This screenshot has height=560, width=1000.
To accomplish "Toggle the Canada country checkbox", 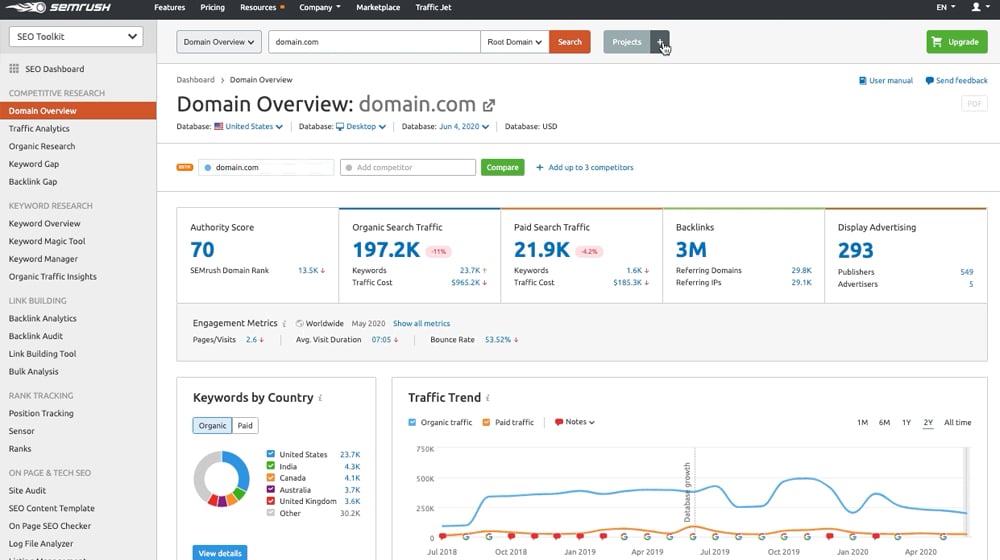I will (x=270, y=477).
